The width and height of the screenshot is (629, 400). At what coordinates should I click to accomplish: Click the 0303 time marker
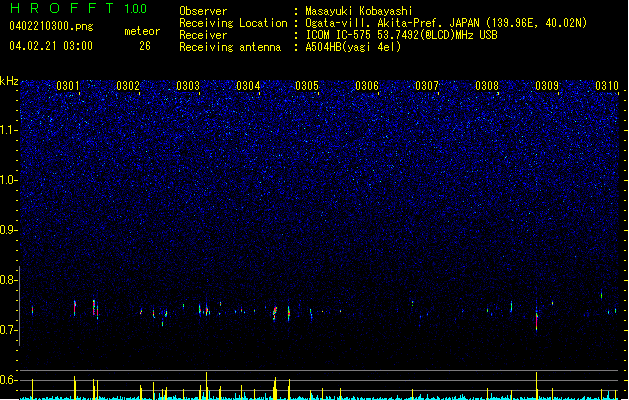pos(188,86)
